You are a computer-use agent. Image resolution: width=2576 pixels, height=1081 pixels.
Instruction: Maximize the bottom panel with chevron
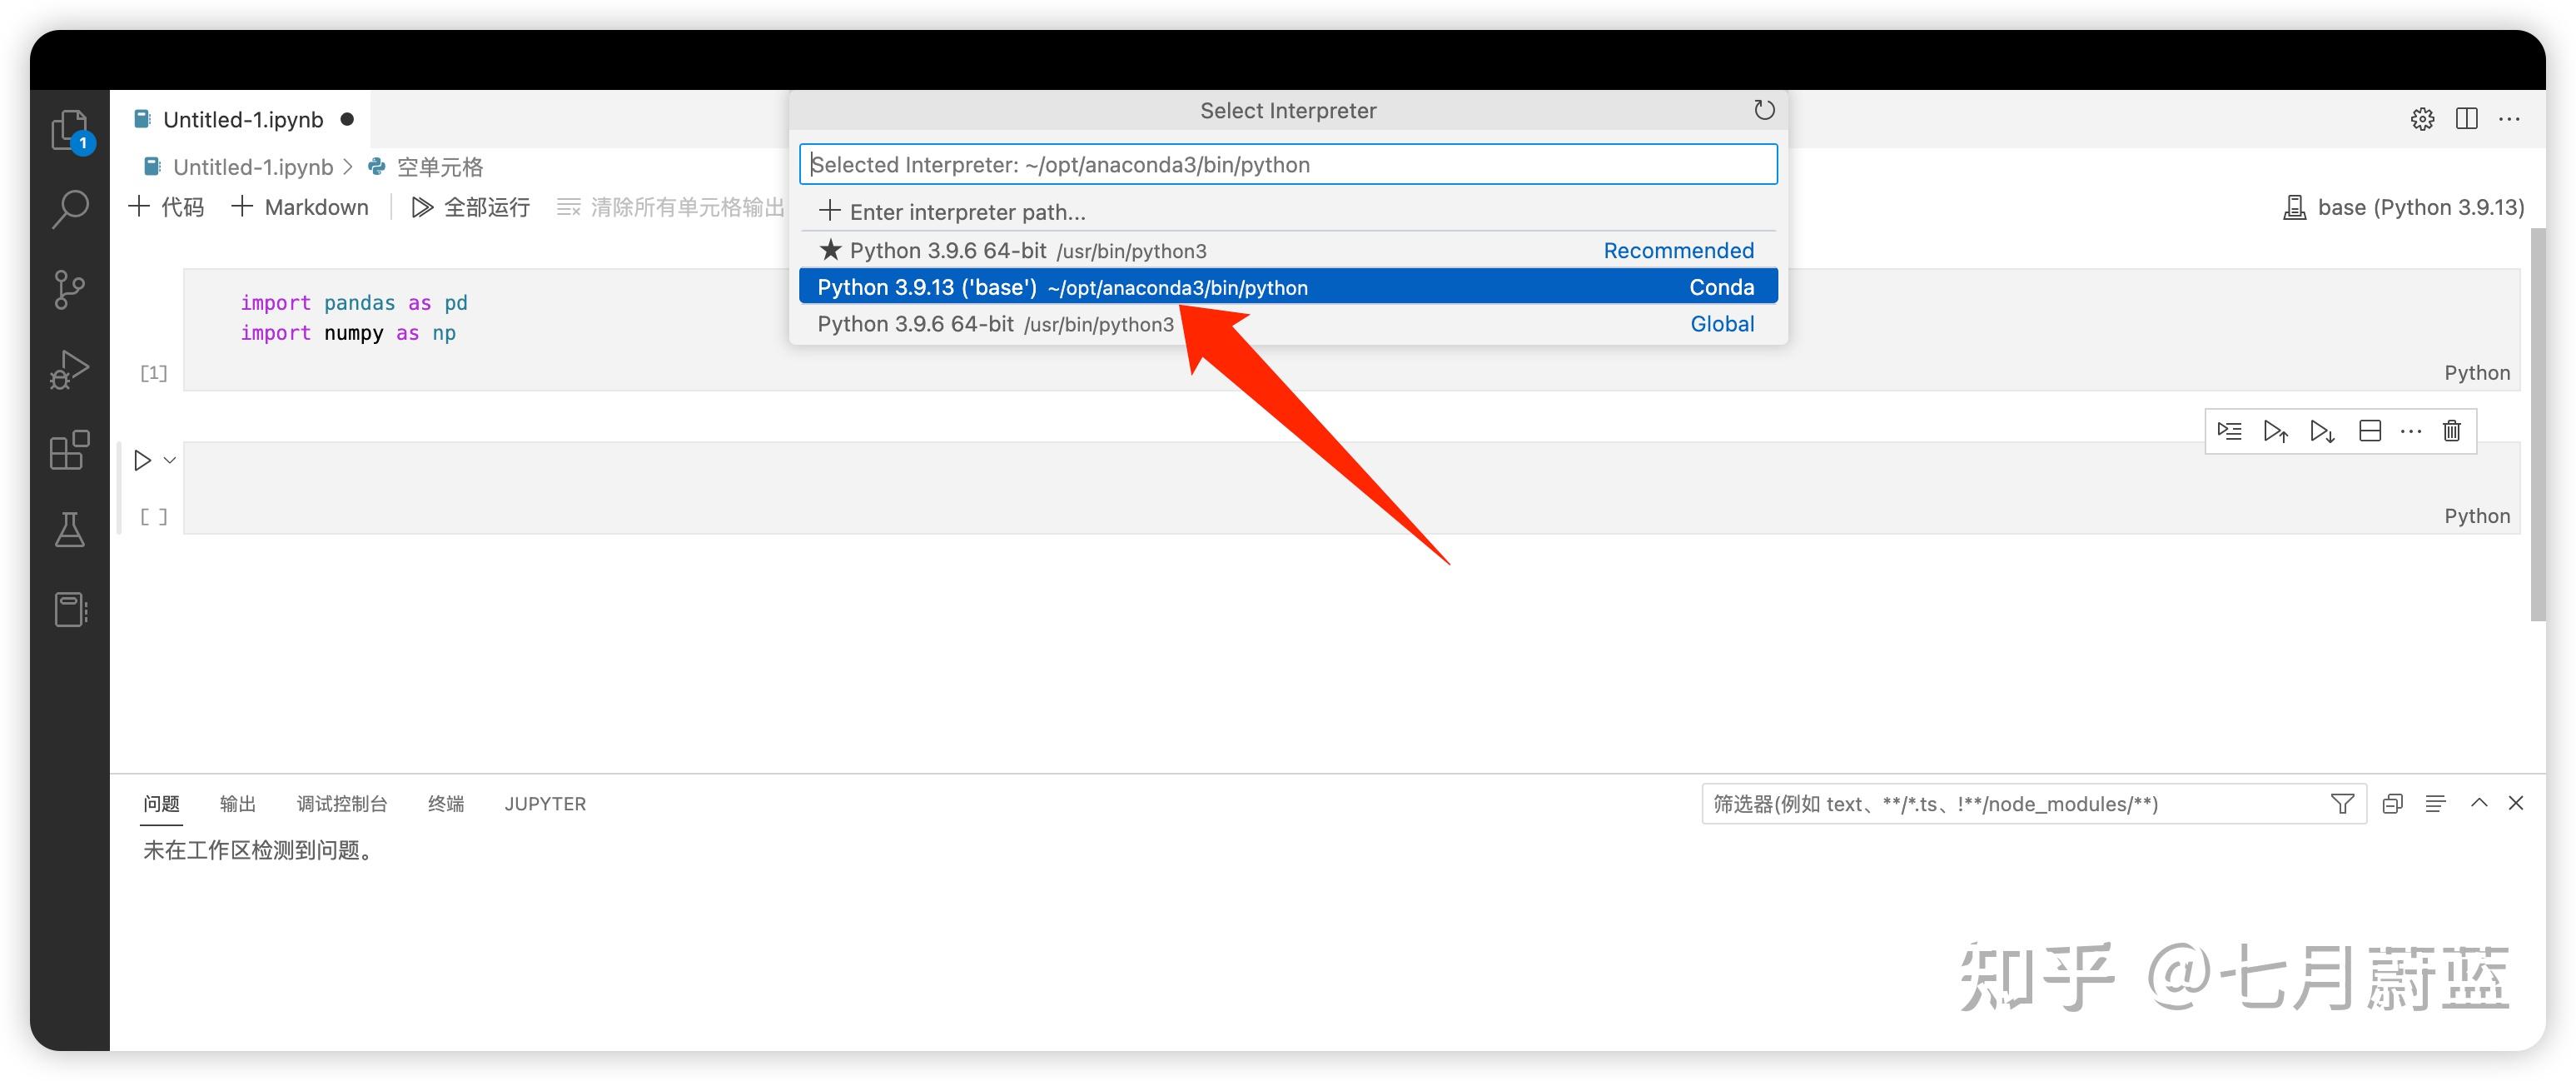(2479, 803)
